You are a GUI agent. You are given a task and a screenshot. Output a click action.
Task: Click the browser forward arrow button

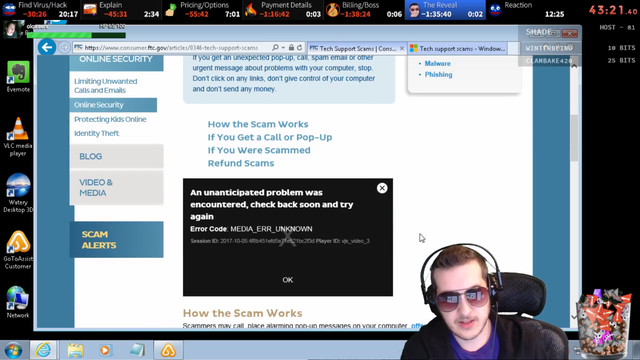64,48
